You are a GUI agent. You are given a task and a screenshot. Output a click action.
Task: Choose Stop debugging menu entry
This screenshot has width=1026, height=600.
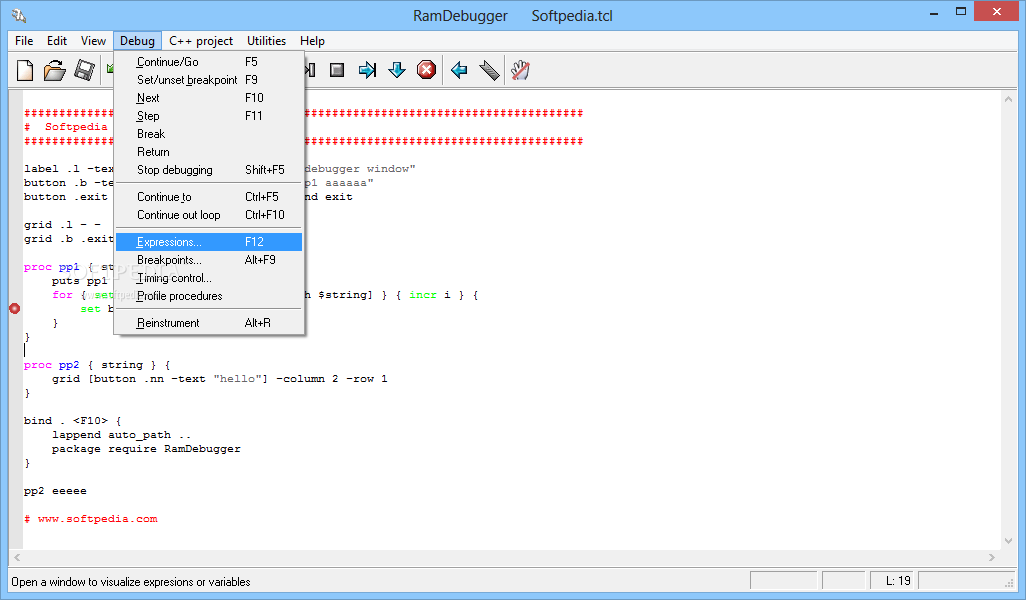click(x=209, y=169)
